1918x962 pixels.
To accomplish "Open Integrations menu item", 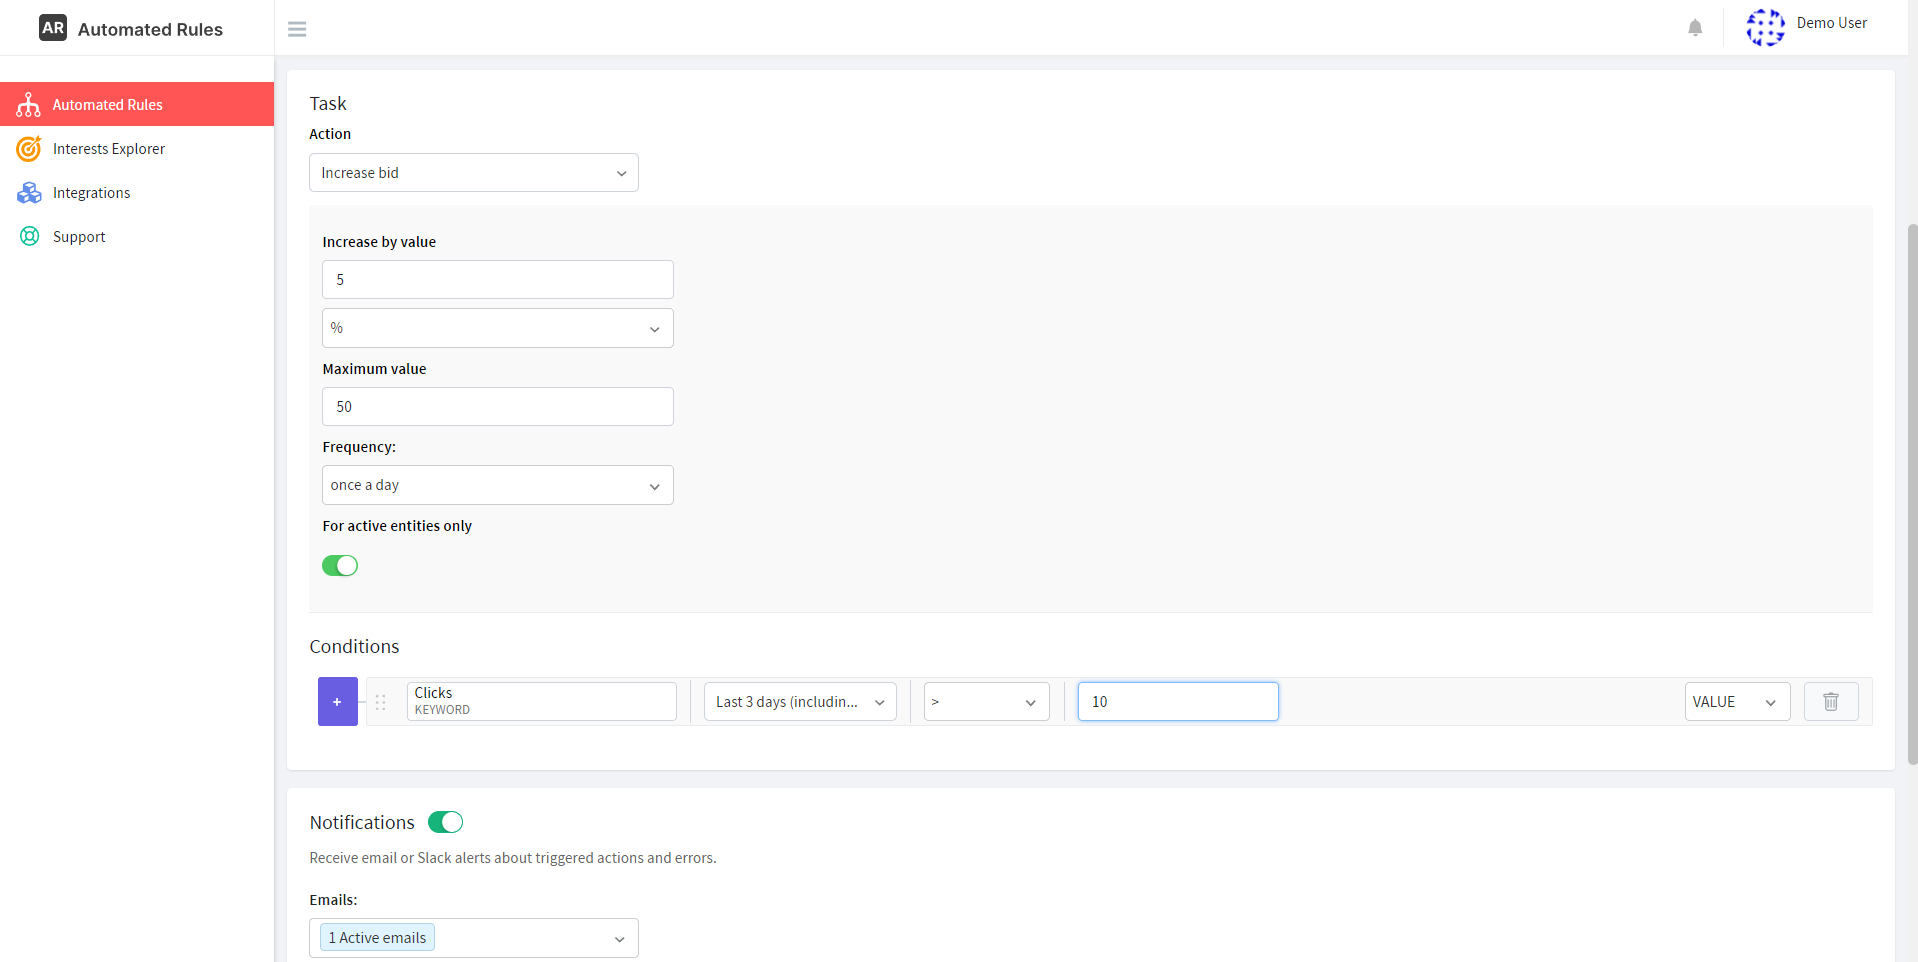I will (137, 193).
